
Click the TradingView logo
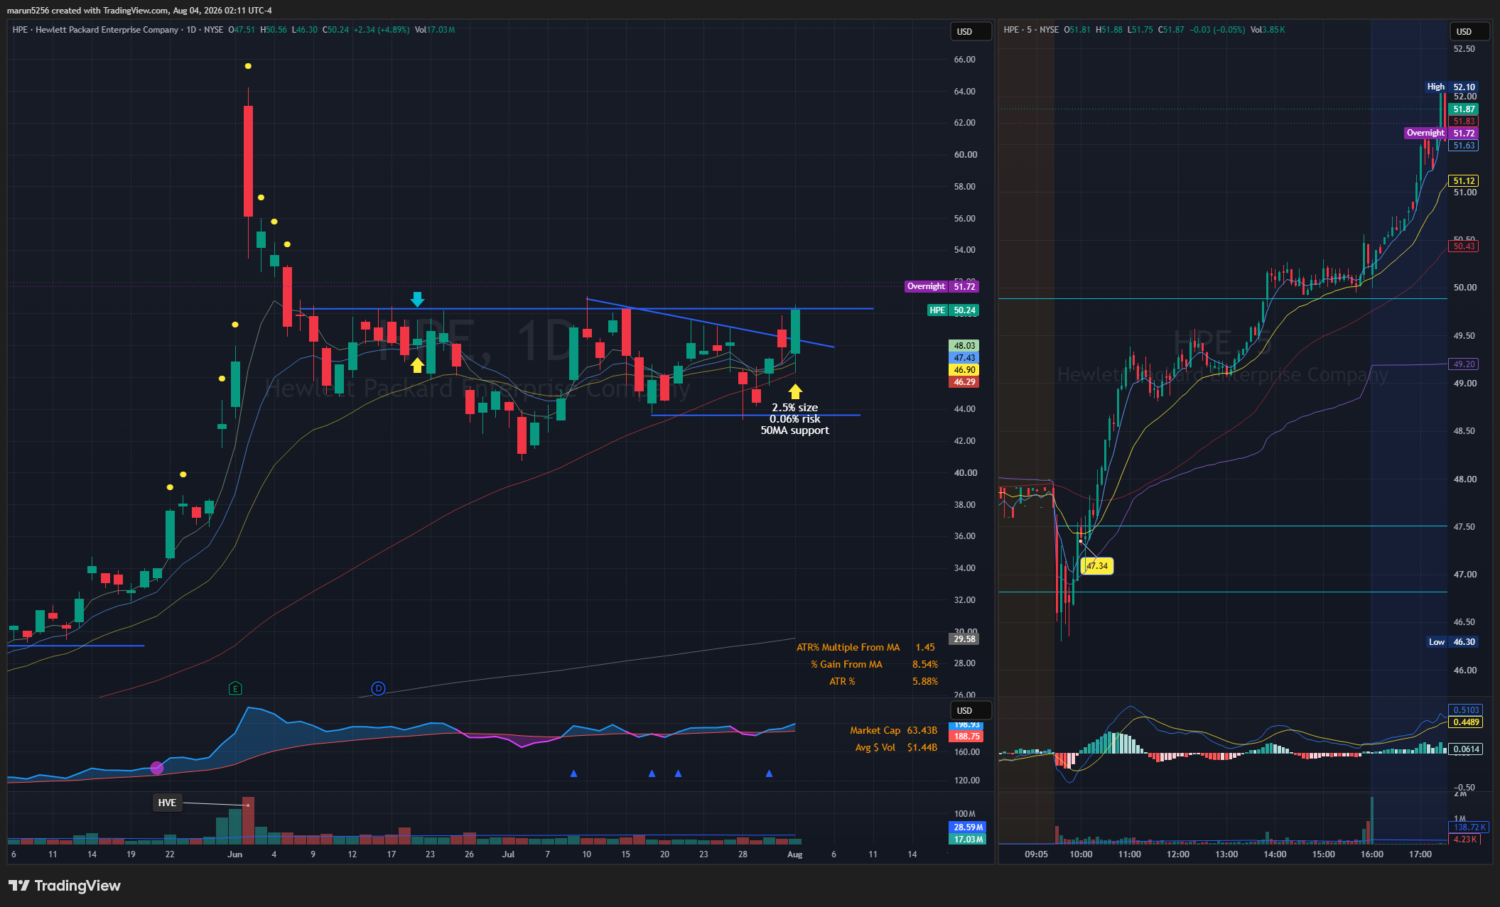coord(64,886)
